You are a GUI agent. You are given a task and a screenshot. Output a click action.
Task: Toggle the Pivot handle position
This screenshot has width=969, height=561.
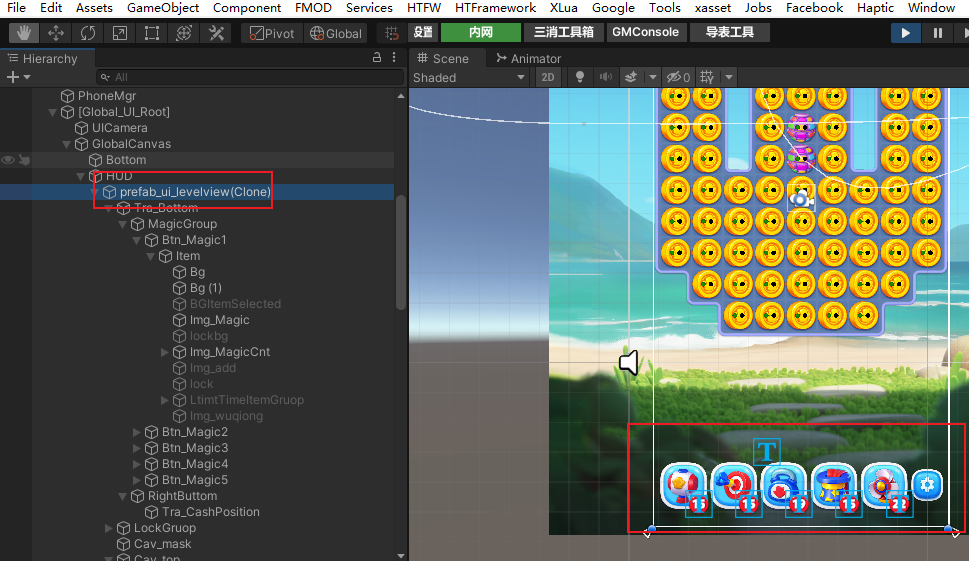click(272, 33)
